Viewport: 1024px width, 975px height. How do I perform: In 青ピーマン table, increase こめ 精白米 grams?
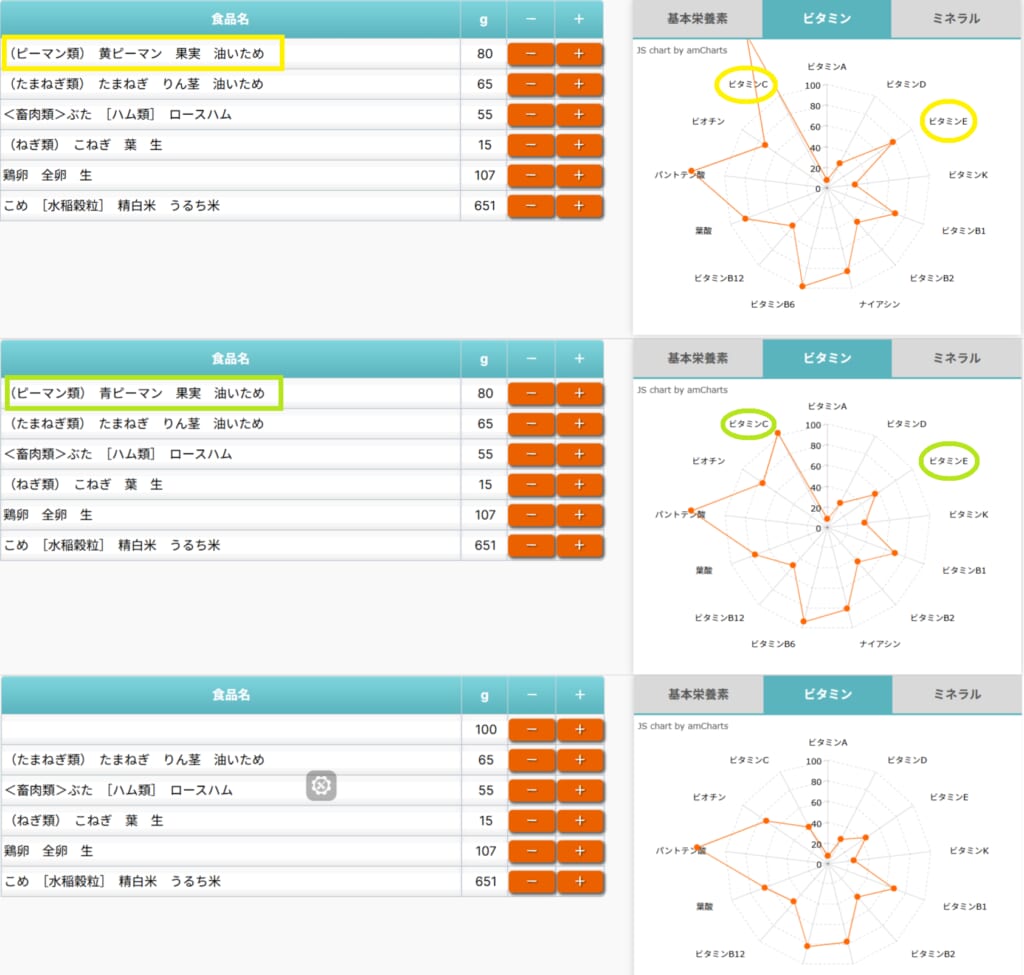click(579, 545)
